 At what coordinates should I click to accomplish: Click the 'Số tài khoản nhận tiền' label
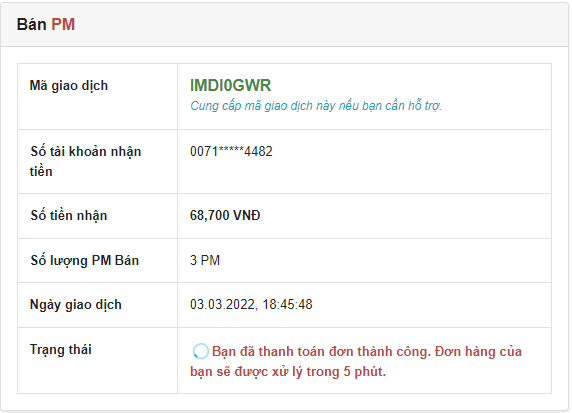85,161
